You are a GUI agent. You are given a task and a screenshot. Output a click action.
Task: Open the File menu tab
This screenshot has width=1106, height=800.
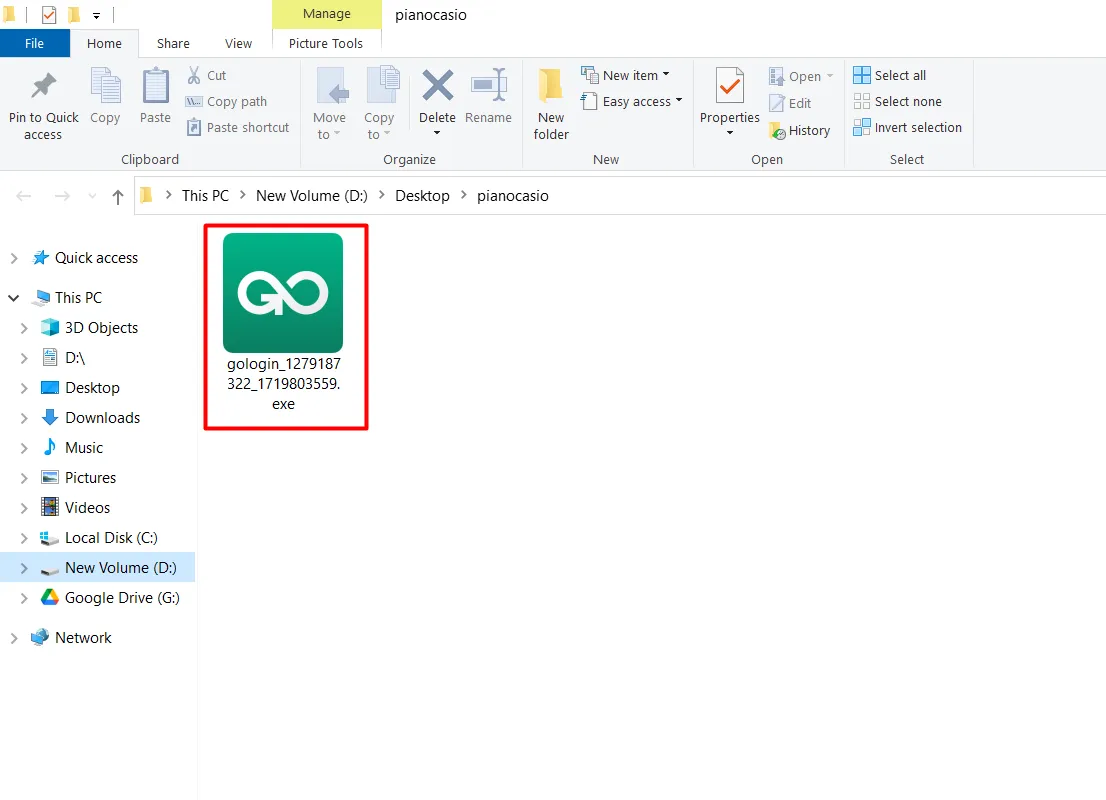[34, 44]
